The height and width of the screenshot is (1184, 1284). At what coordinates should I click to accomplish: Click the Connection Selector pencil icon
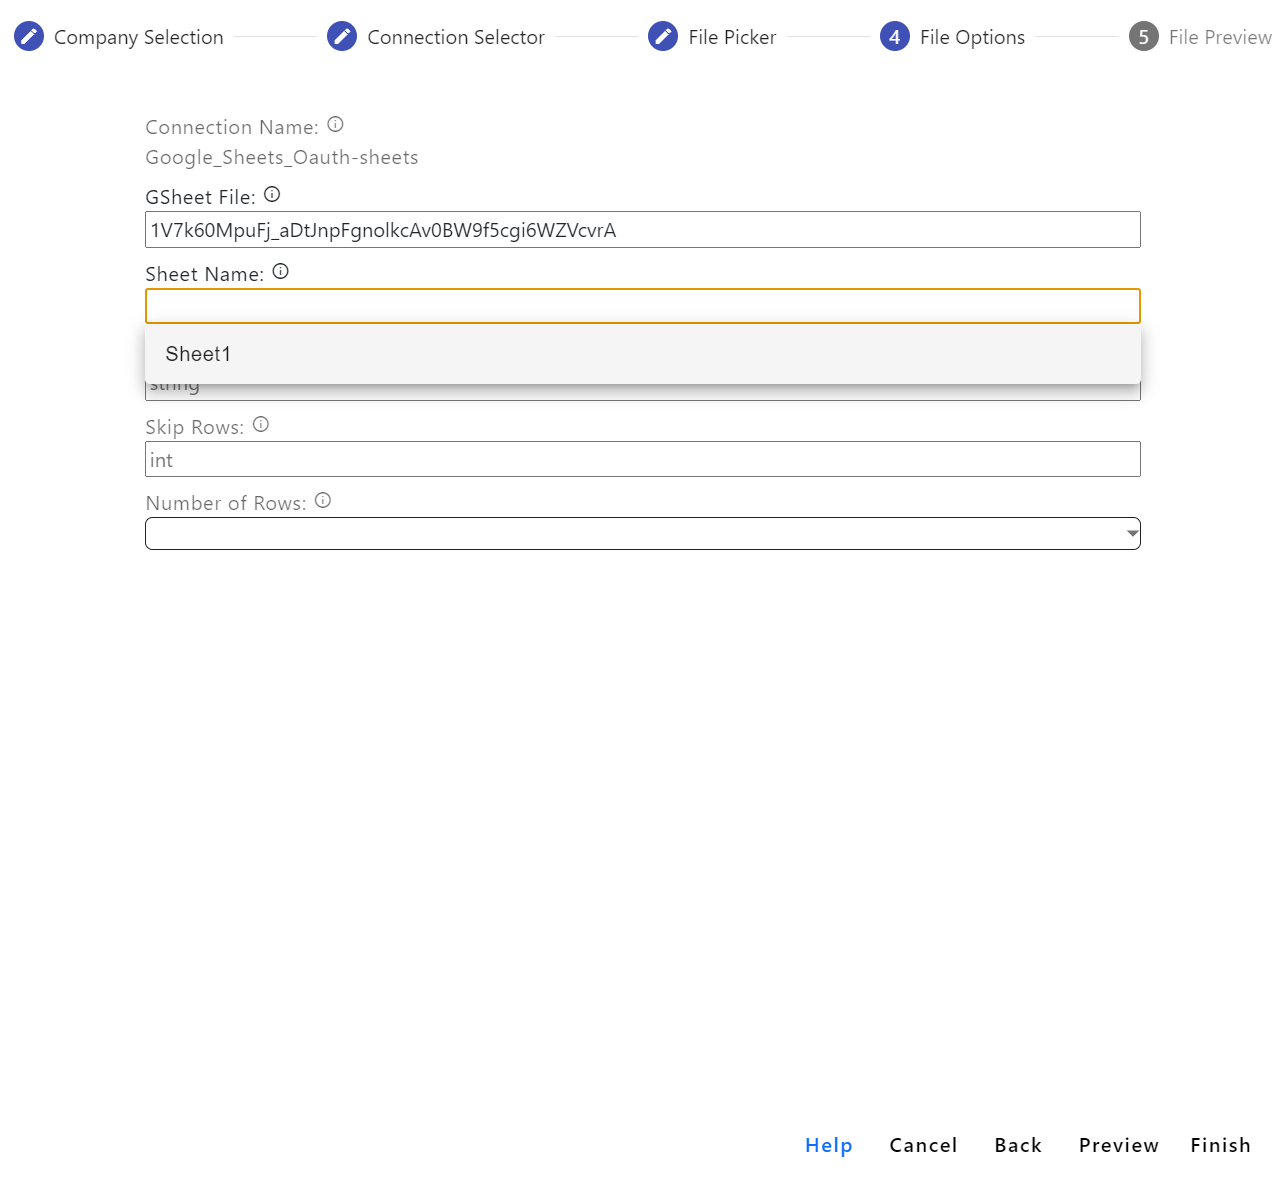(342, 37)
